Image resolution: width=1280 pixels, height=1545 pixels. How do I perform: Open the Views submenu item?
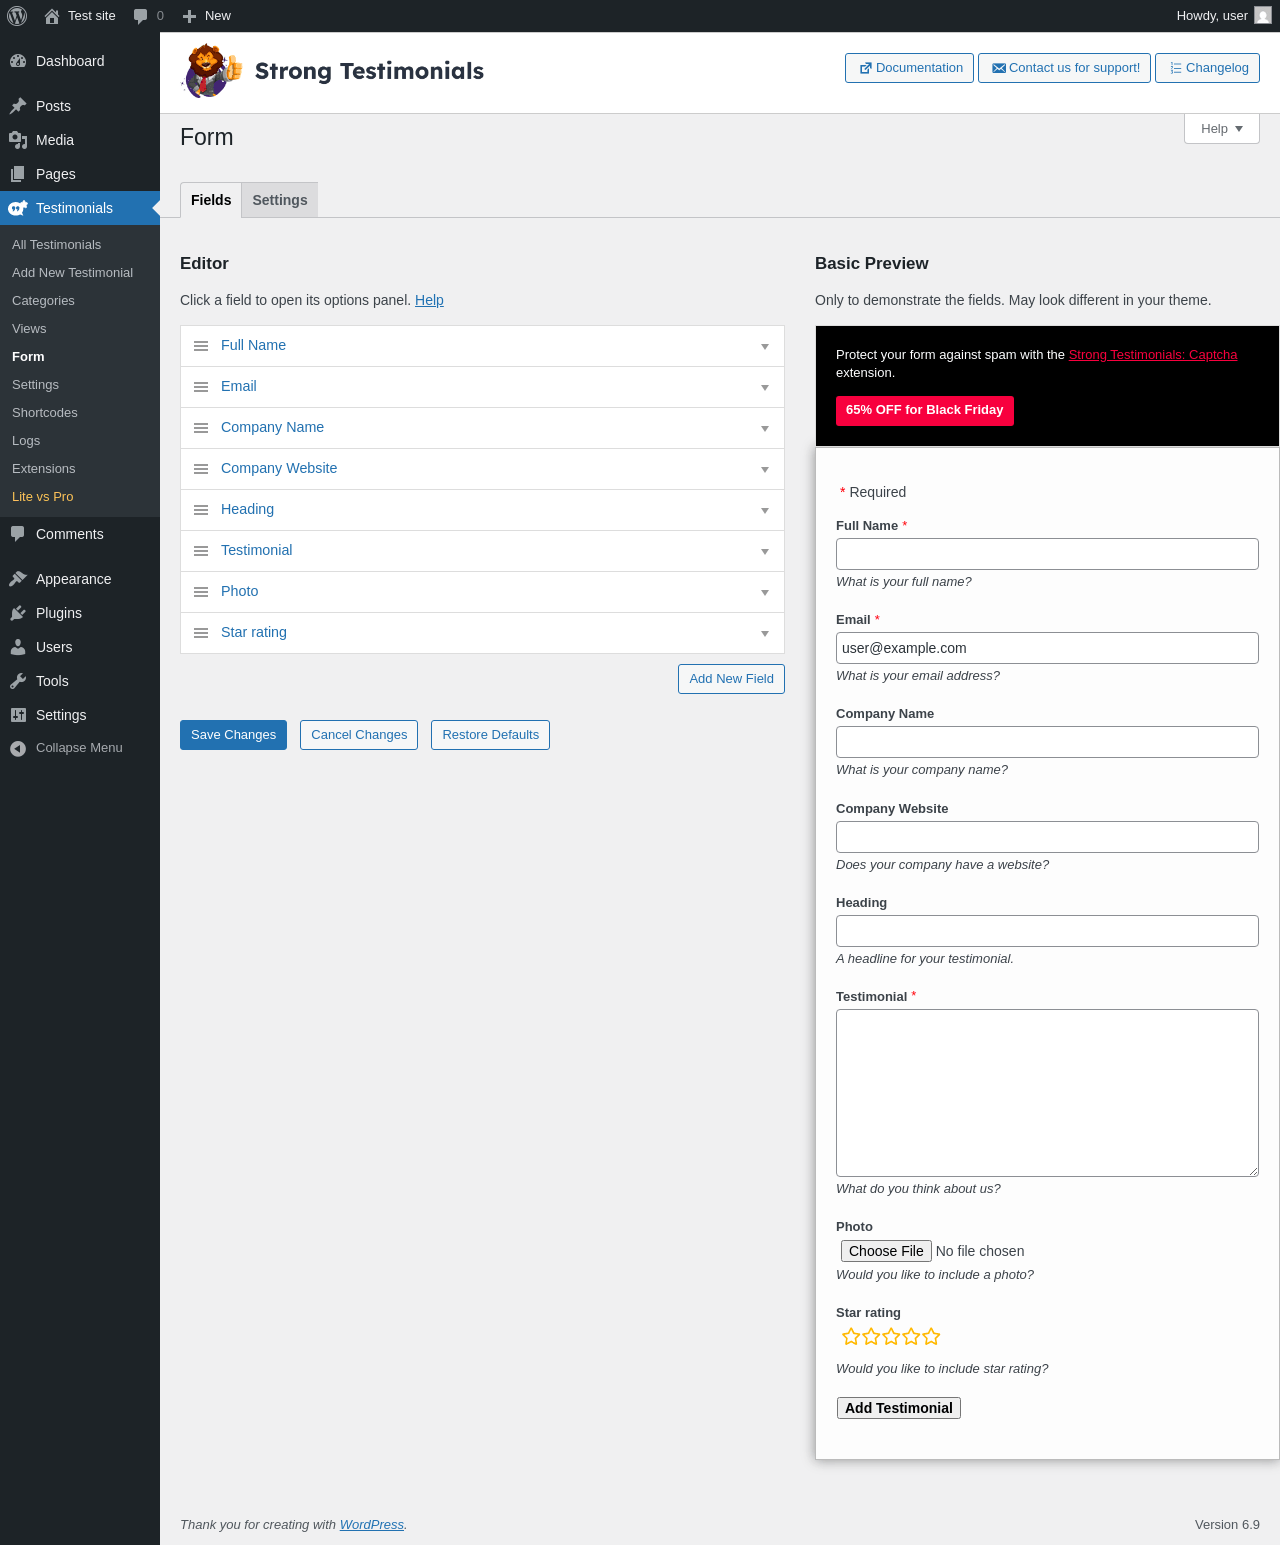pos(29,329)
